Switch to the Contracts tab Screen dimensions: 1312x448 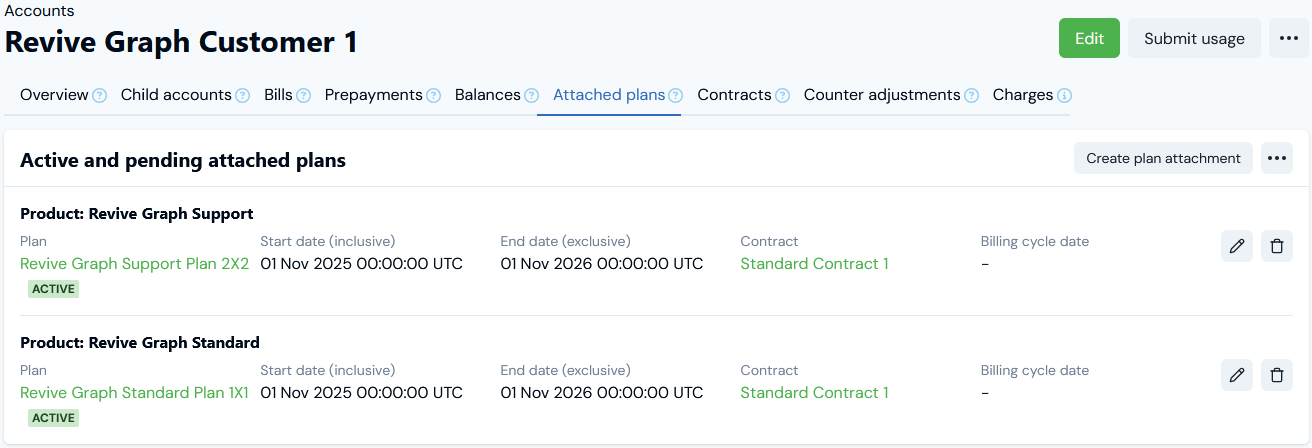point(734,95)
